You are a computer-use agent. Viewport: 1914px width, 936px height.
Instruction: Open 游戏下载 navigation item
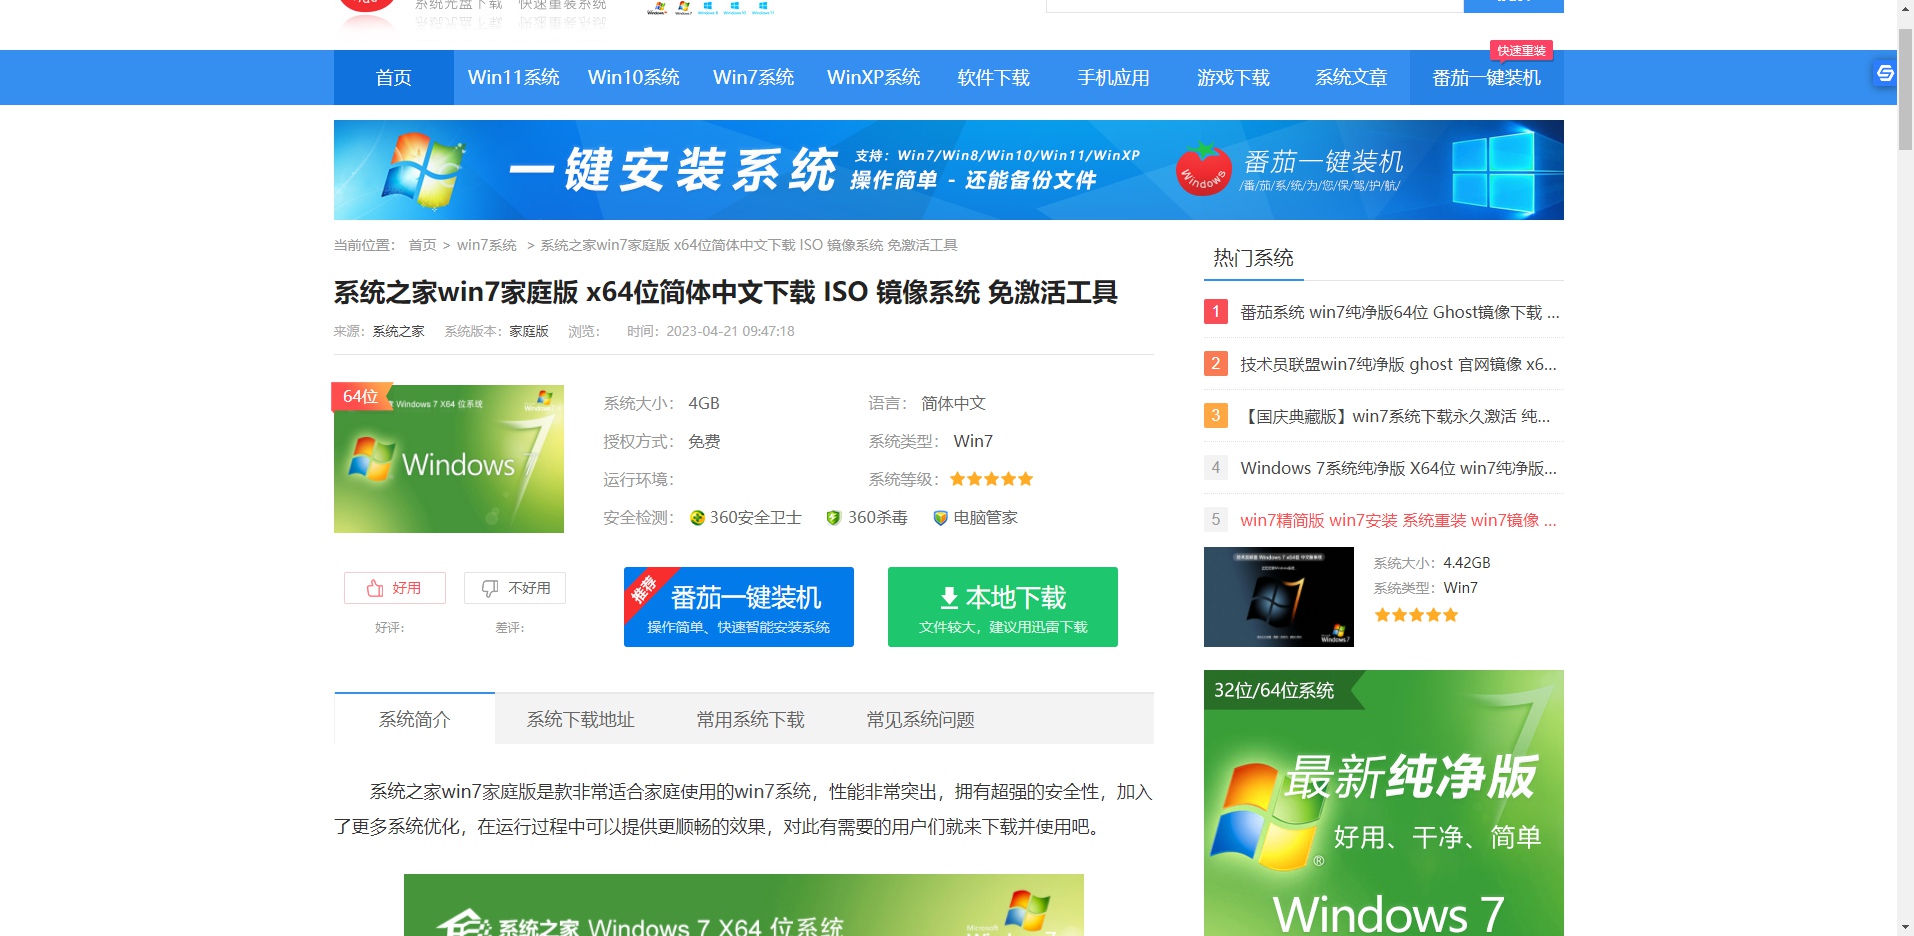1234,77
